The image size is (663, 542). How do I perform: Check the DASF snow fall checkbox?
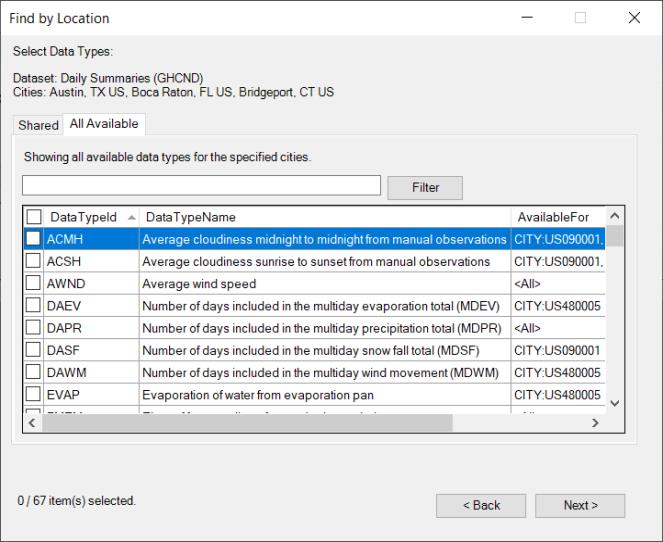point(34,350)
